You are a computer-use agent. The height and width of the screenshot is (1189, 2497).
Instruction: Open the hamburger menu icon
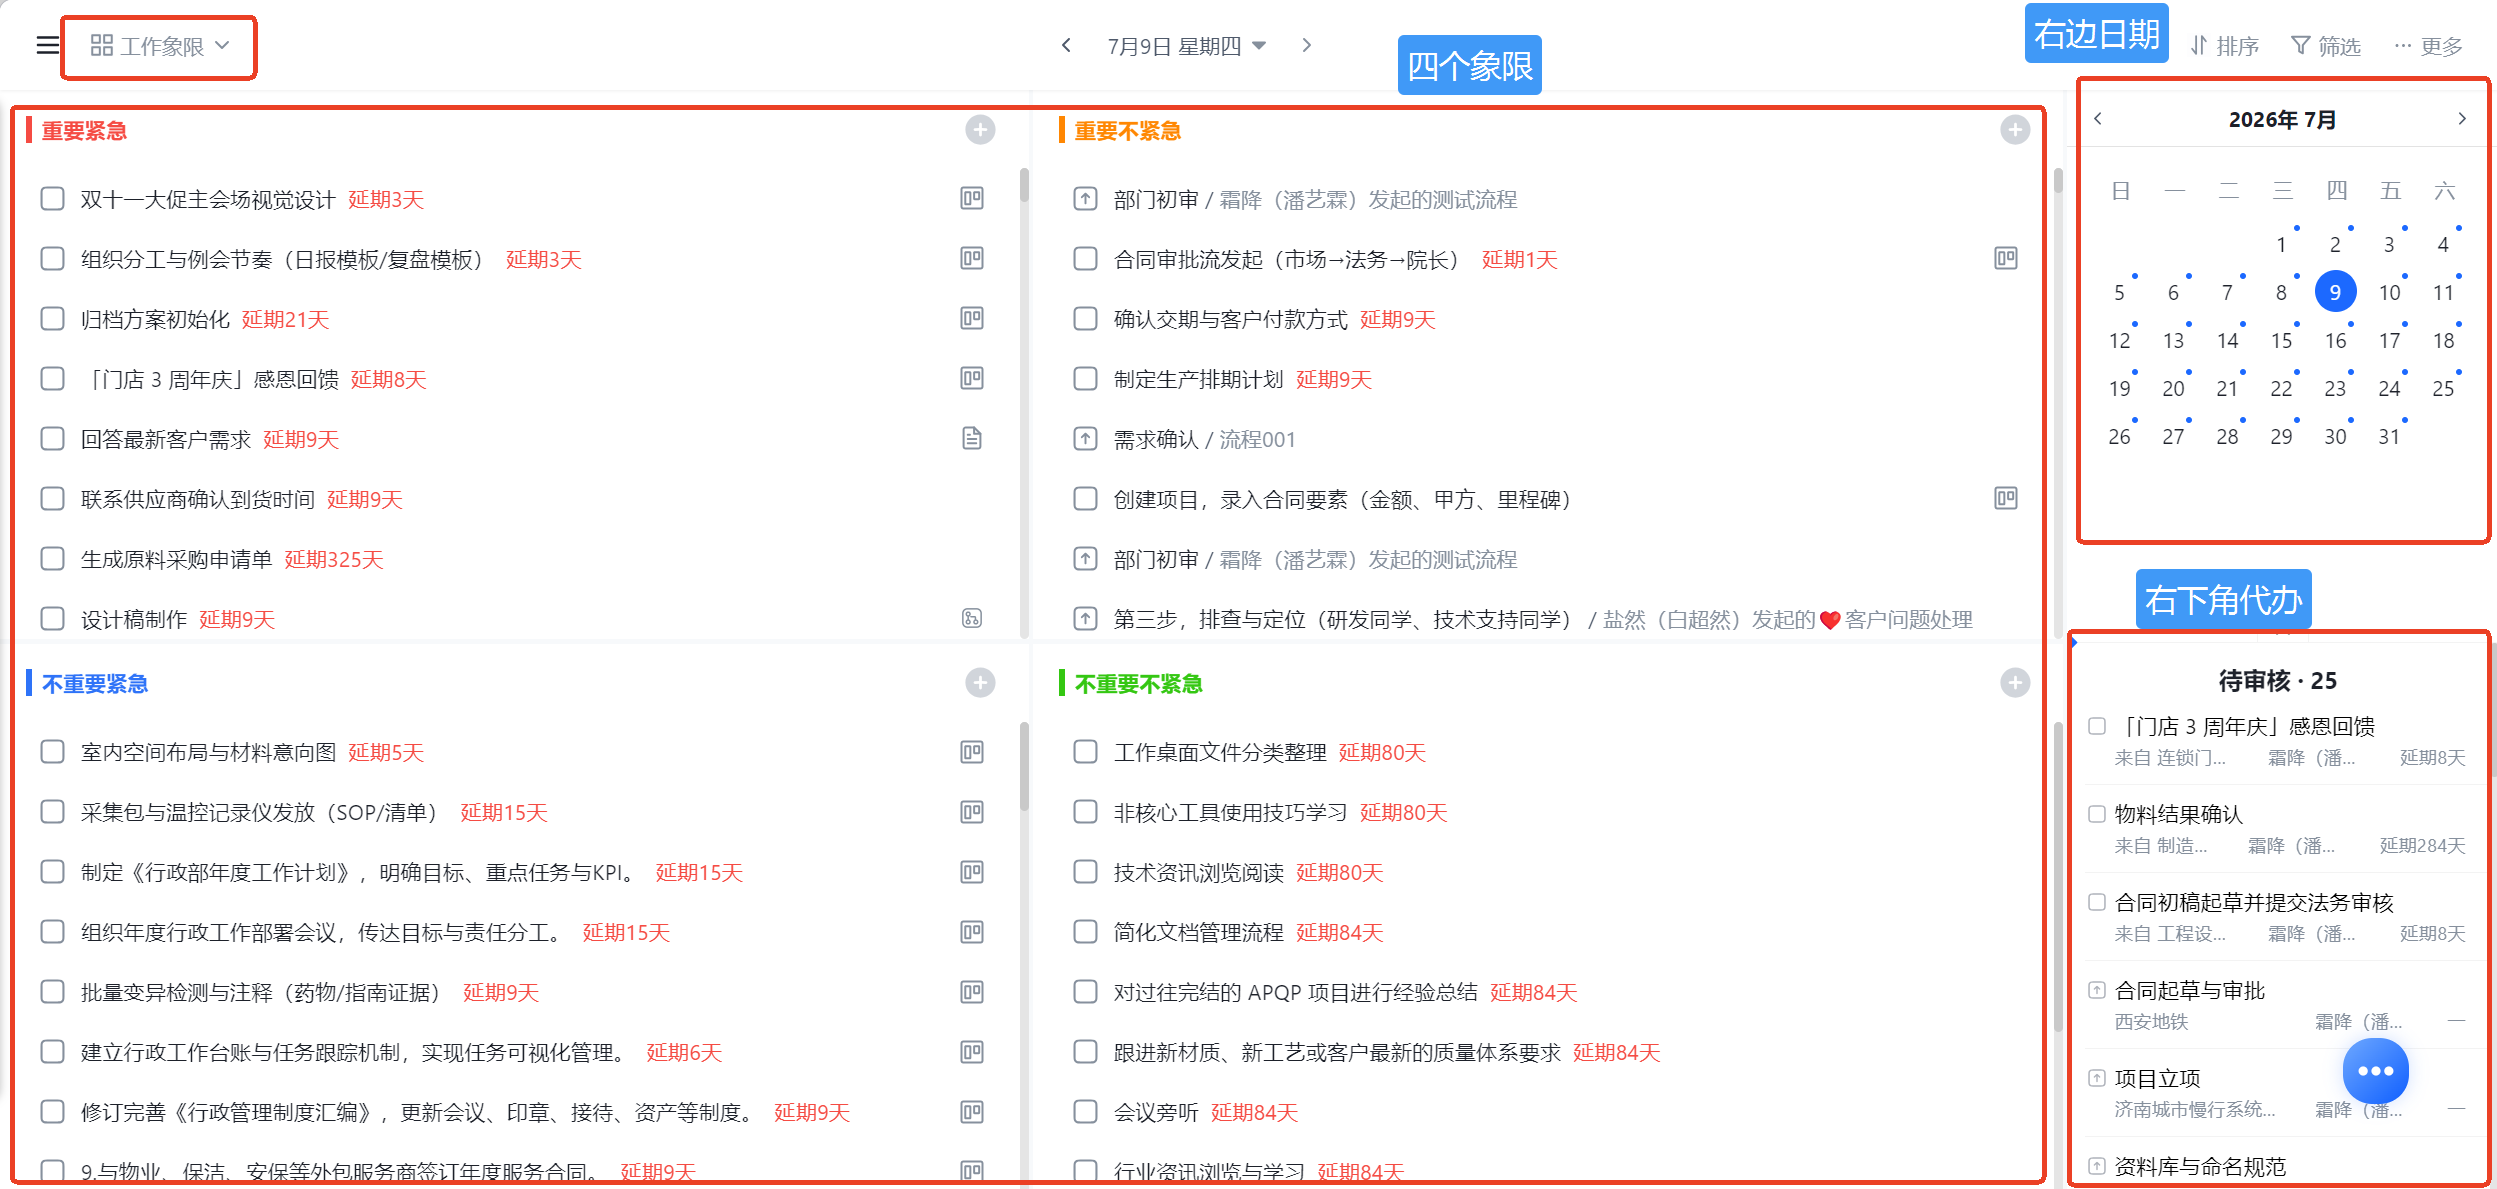pos(48,46)
